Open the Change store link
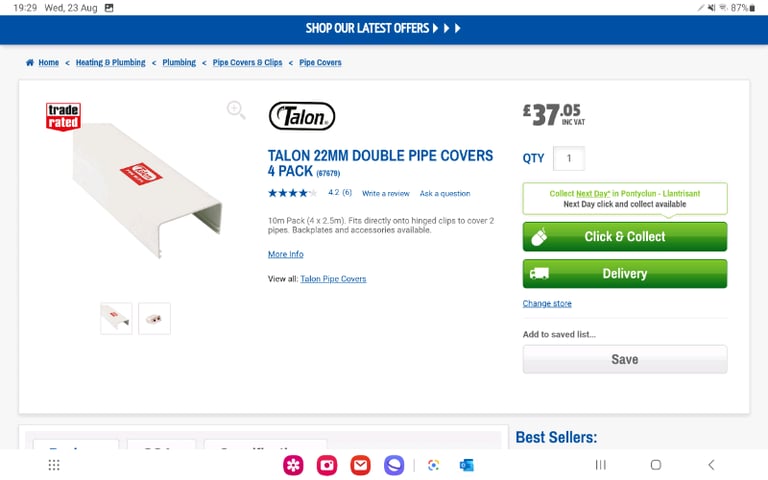The height and width of the screenshot is (480, 768). [x=547, y=304]
